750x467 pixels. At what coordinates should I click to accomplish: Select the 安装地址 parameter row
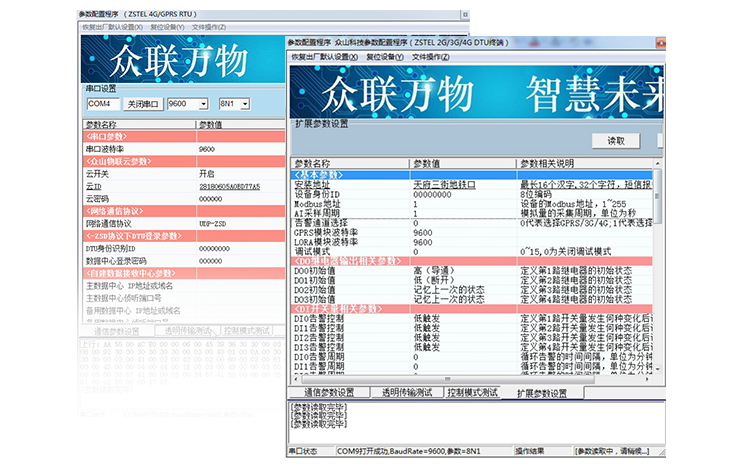[x=471, y=185]
